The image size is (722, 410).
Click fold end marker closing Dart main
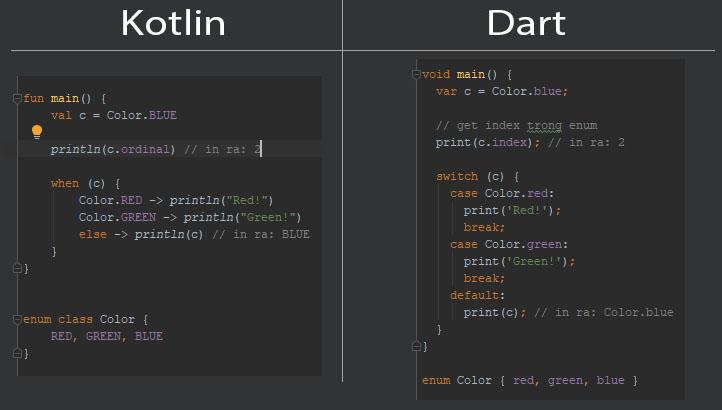pos(416,346)
